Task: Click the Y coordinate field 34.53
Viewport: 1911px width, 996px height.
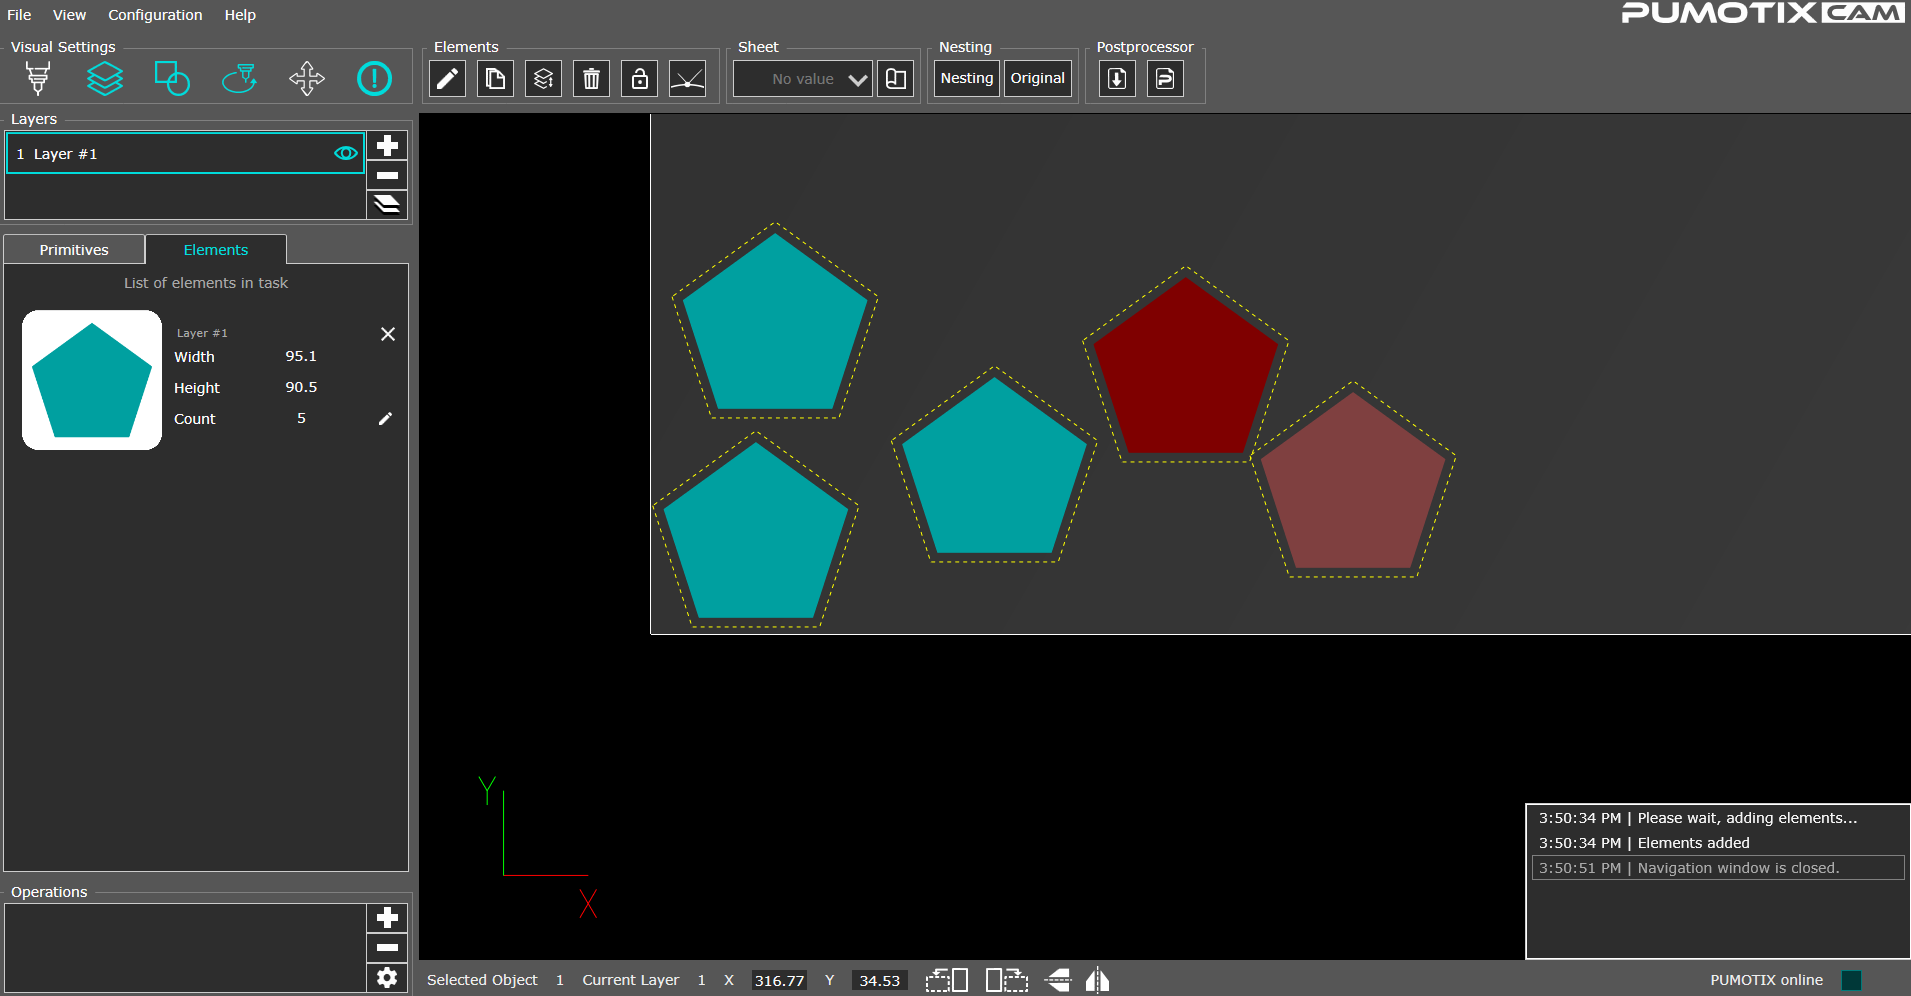Action: [879, 981]
